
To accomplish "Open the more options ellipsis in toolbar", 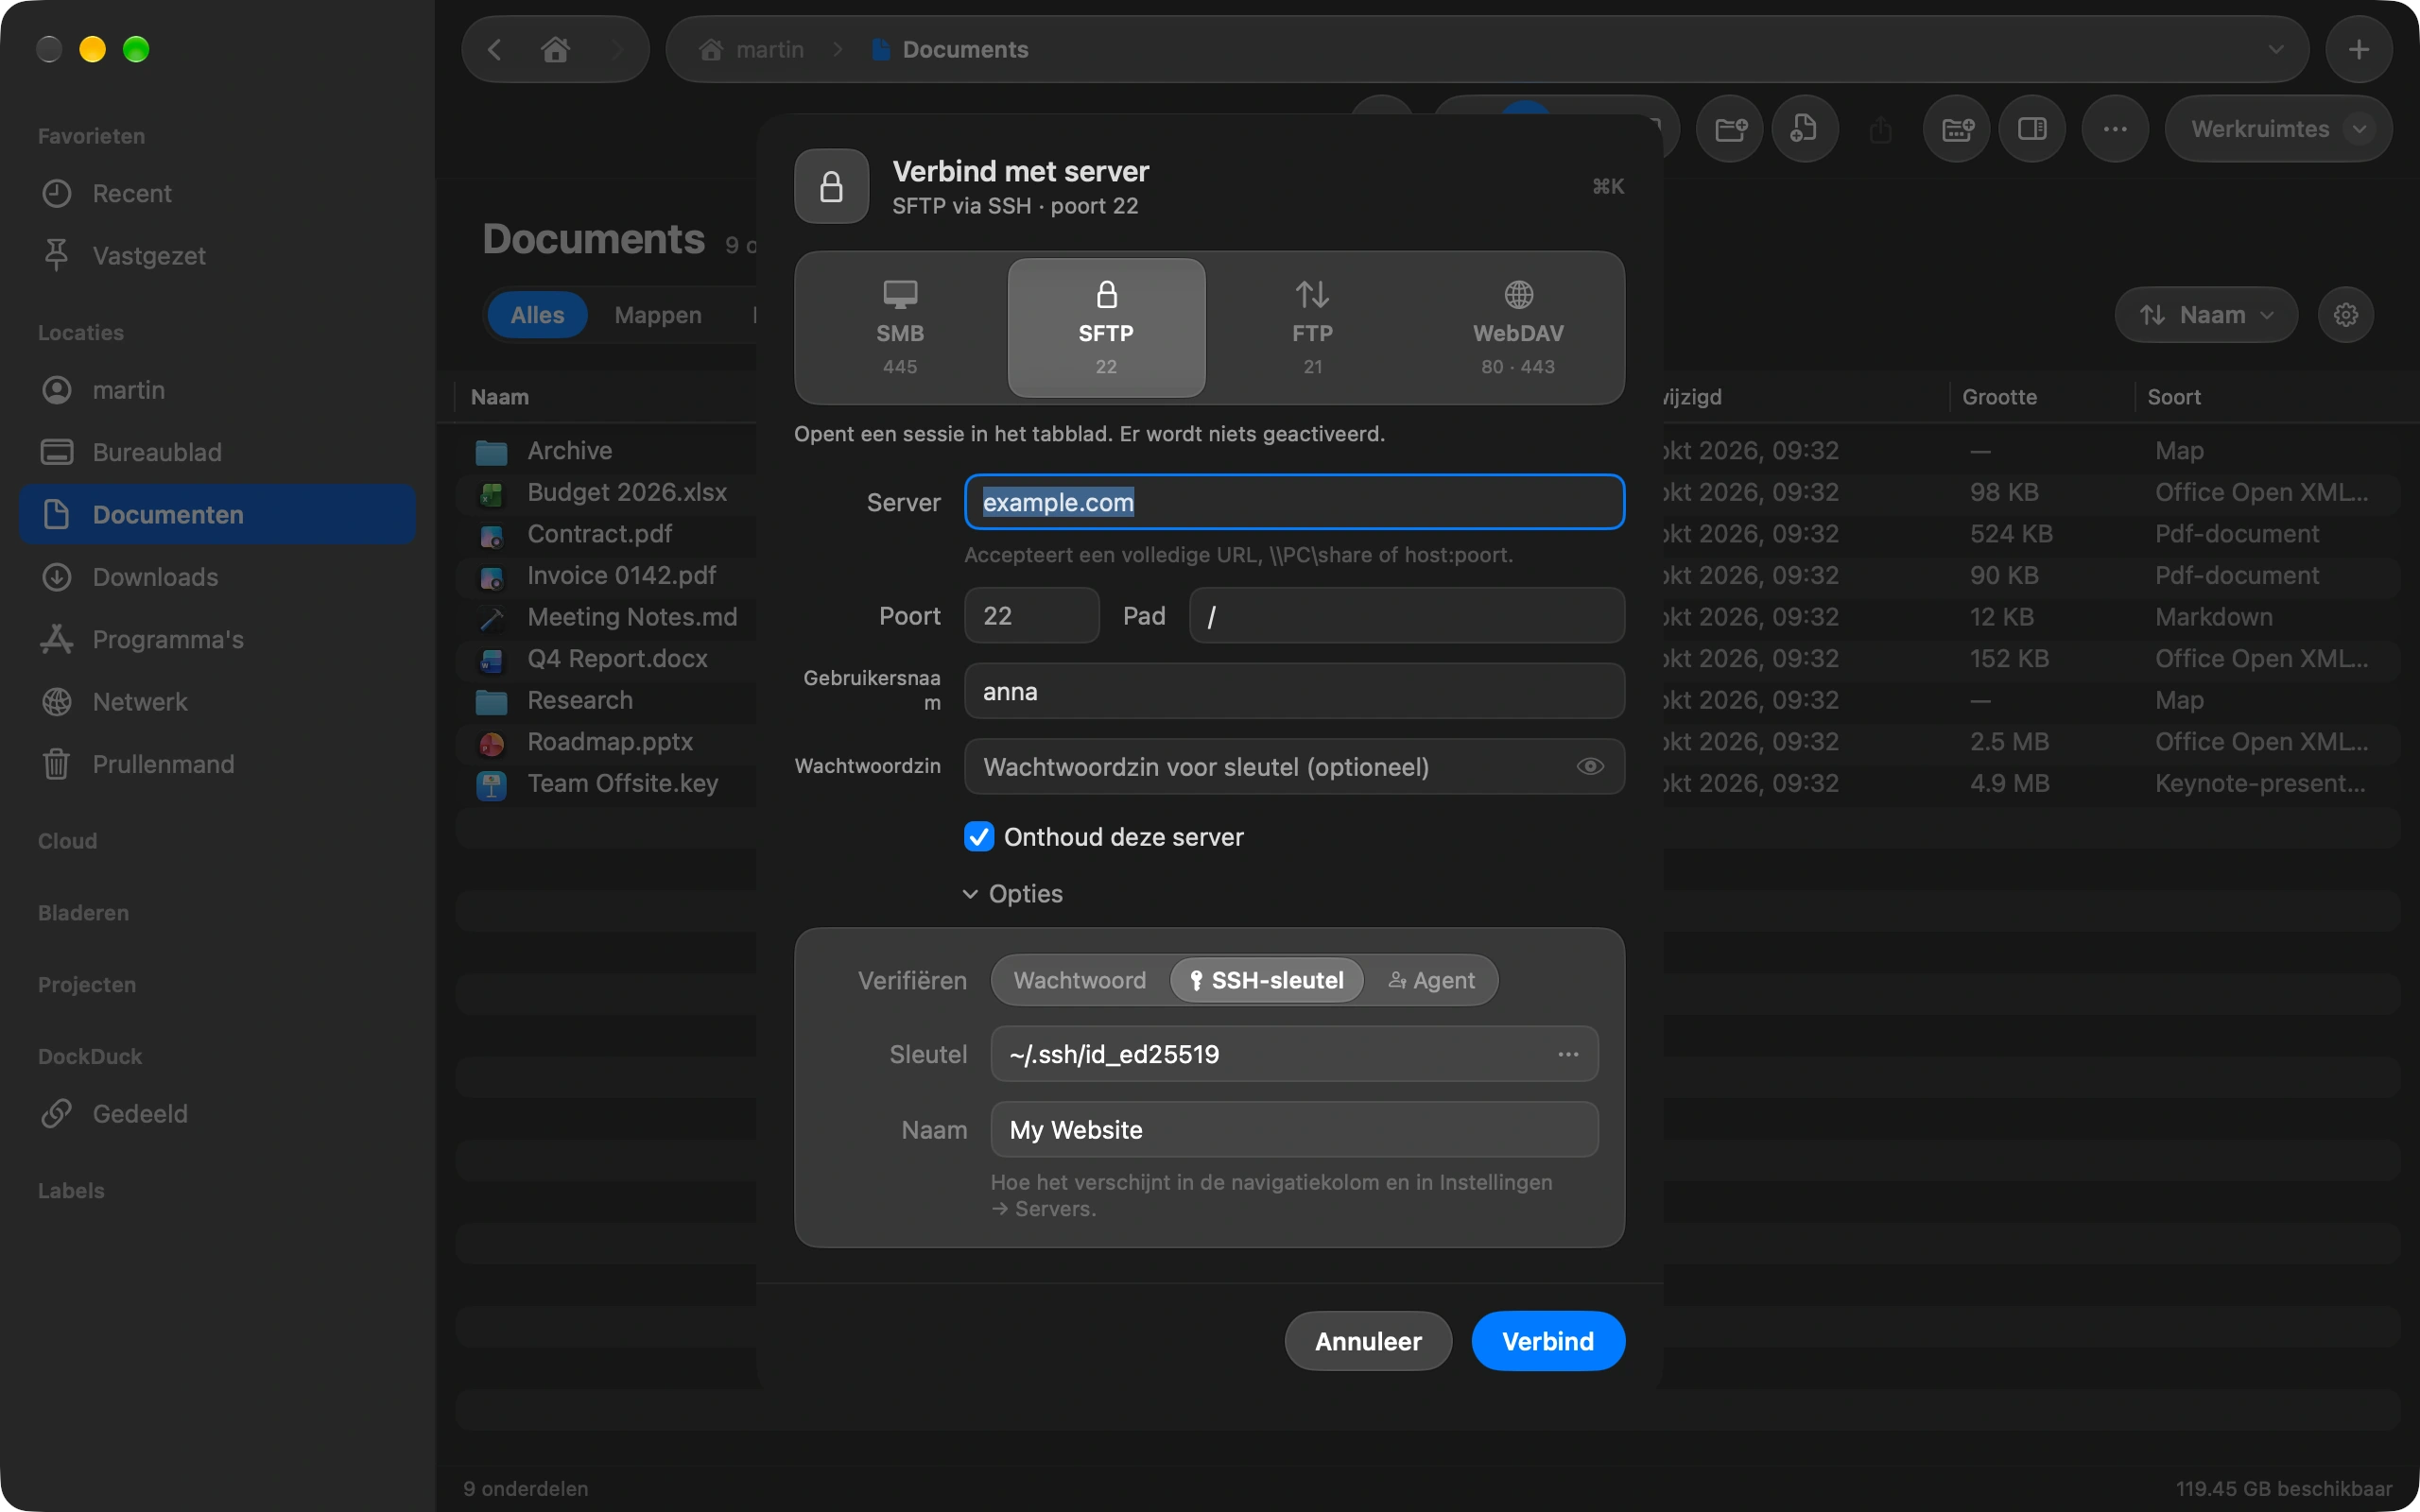I will pos(2114,129).
